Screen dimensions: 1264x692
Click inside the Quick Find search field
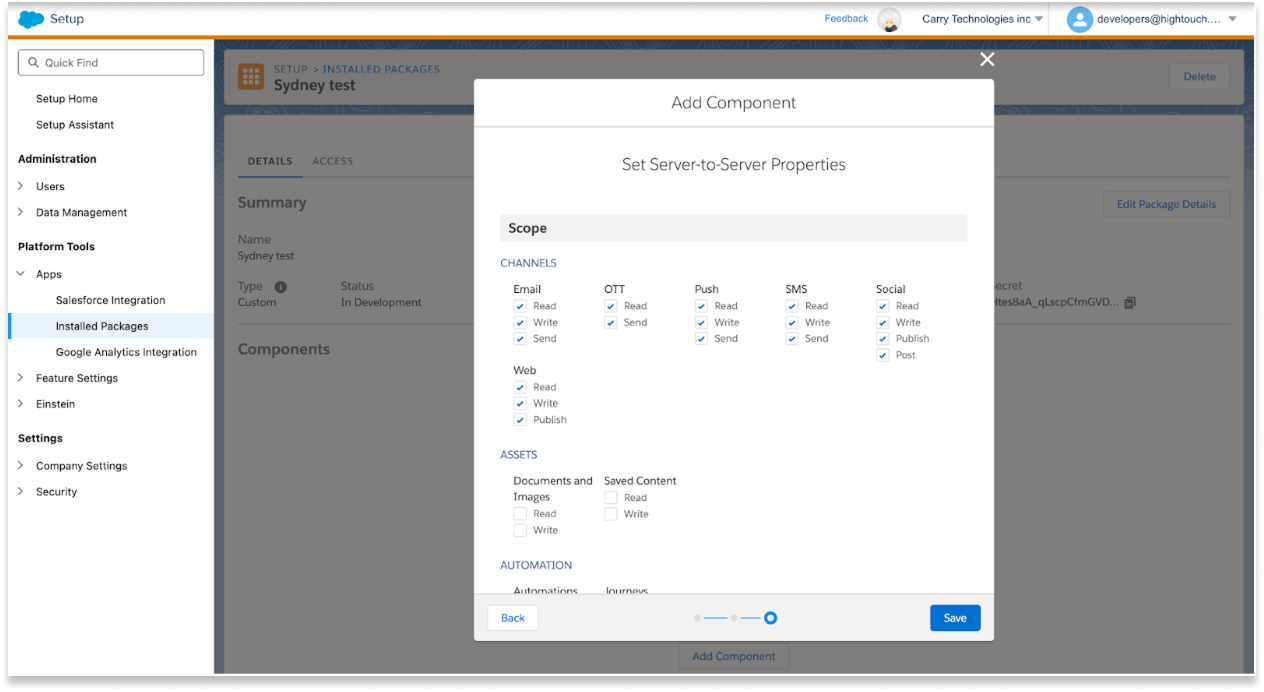[110, 62]
